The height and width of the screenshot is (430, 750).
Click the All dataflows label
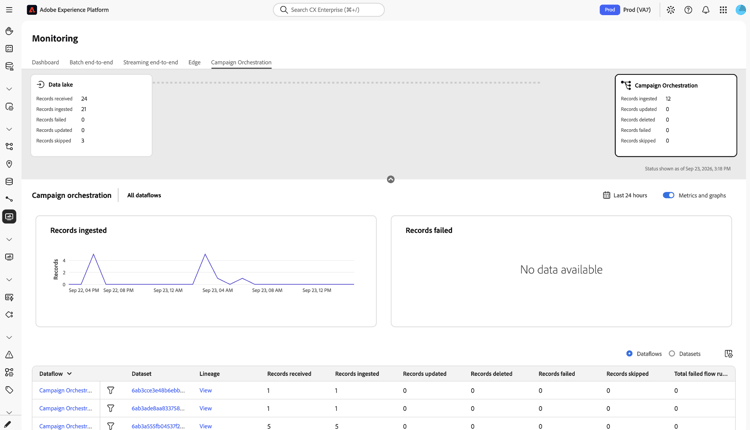click(144, 195)
